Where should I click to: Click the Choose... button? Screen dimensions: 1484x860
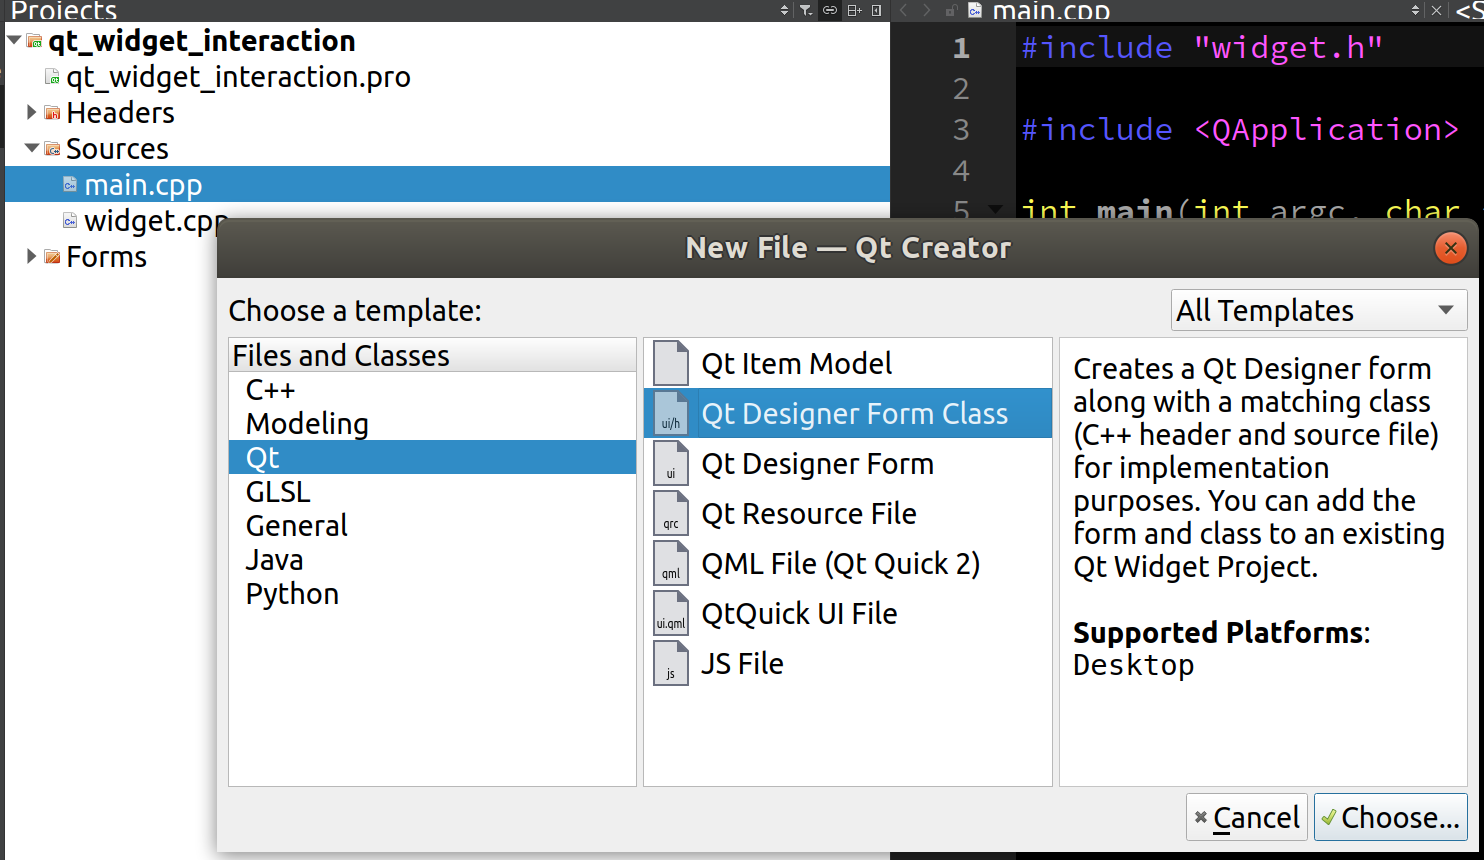point(1390,817)
